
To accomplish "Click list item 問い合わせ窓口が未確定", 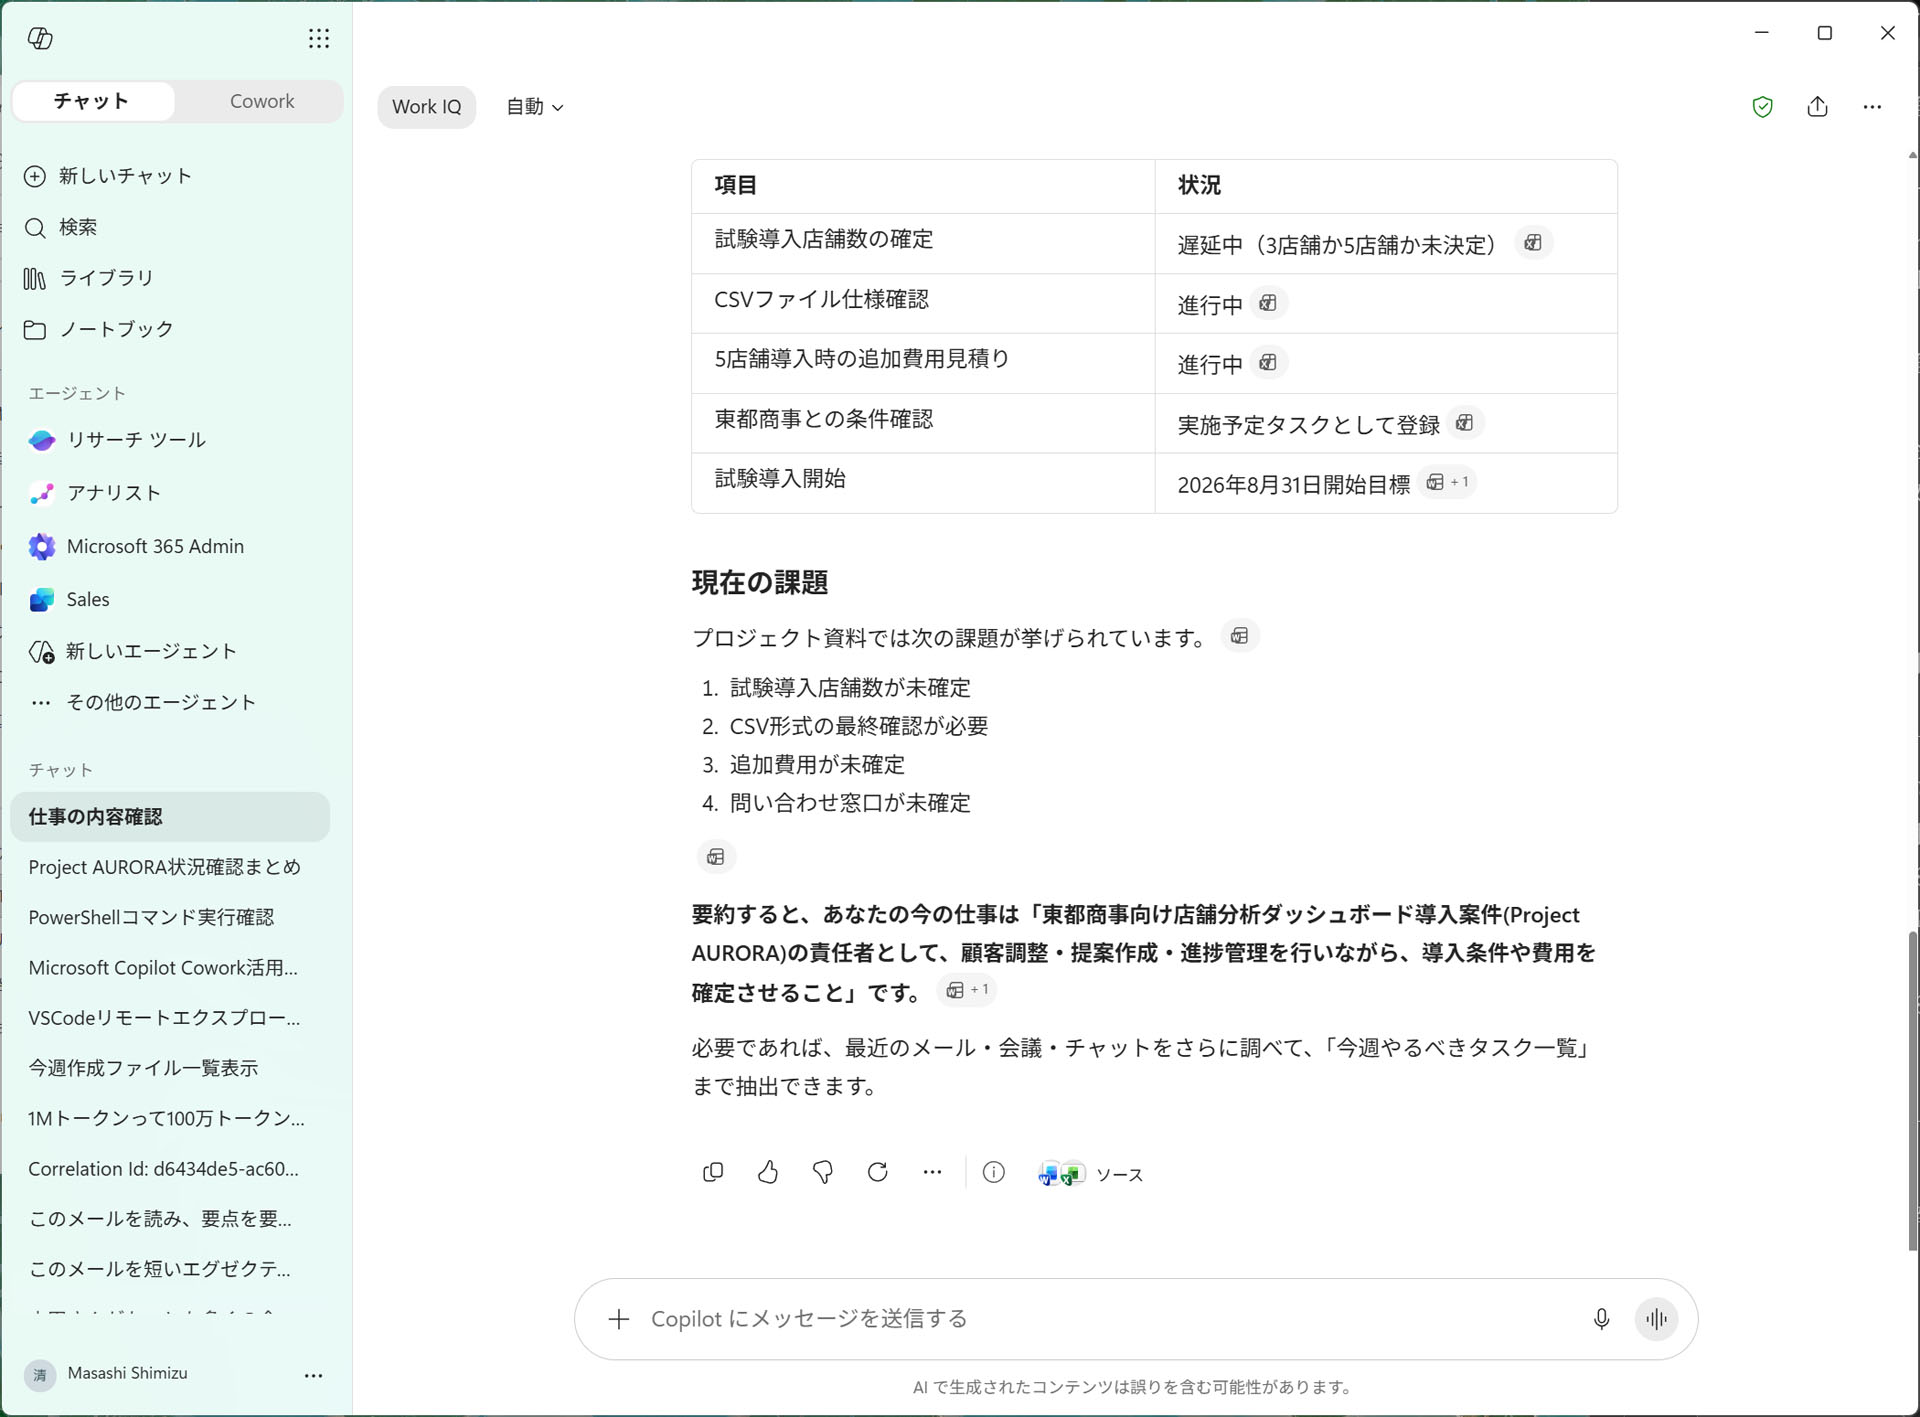I will point(850,803).
